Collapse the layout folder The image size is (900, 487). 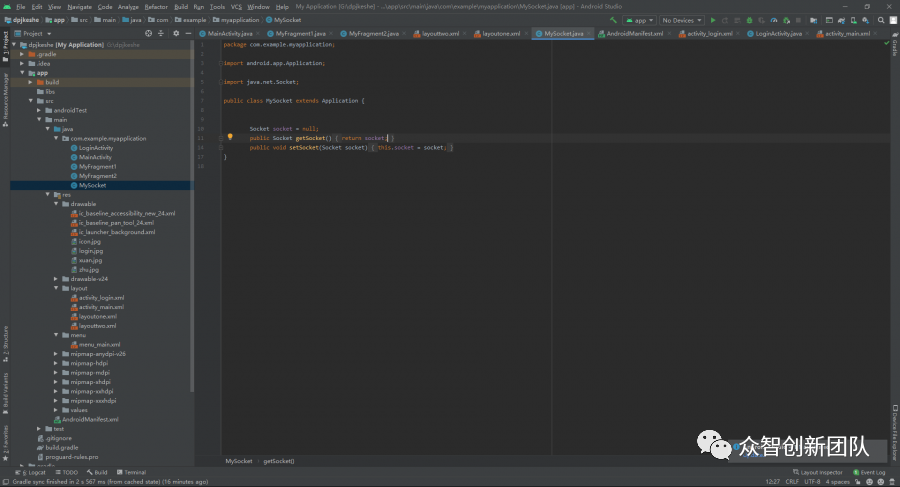coord(56,288)
